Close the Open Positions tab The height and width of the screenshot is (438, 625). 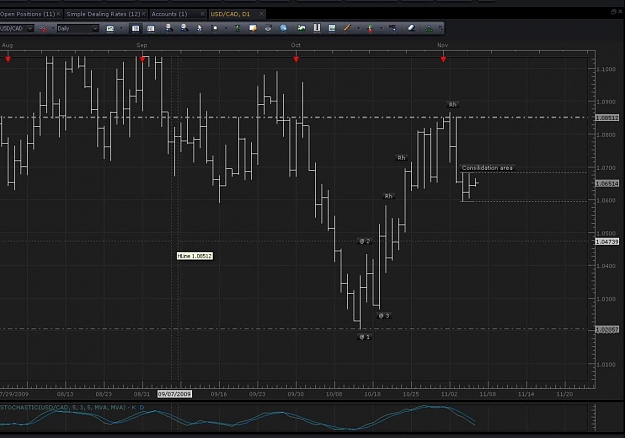(59, 14)
